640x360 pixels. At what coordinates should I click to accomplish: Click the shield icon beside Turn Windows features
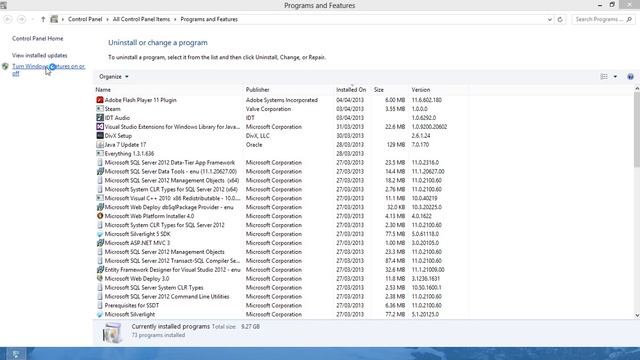click(x=5, y=67)
